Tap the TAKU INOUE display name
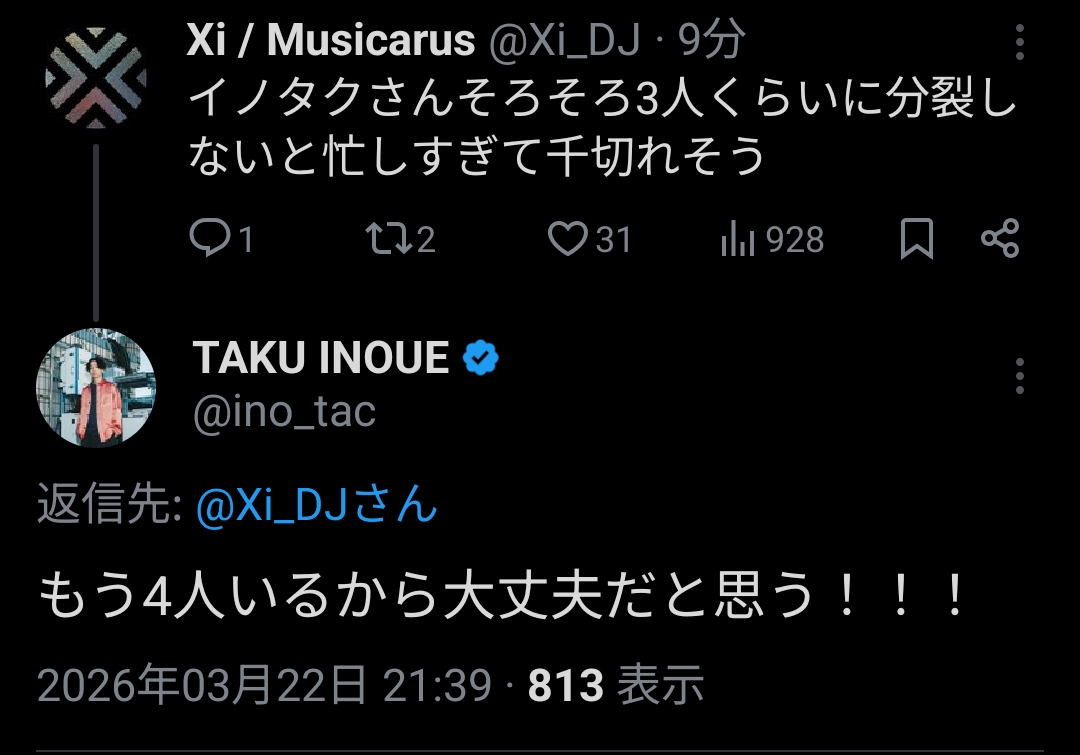This screenshot has height=755, width=1080. 320,357
